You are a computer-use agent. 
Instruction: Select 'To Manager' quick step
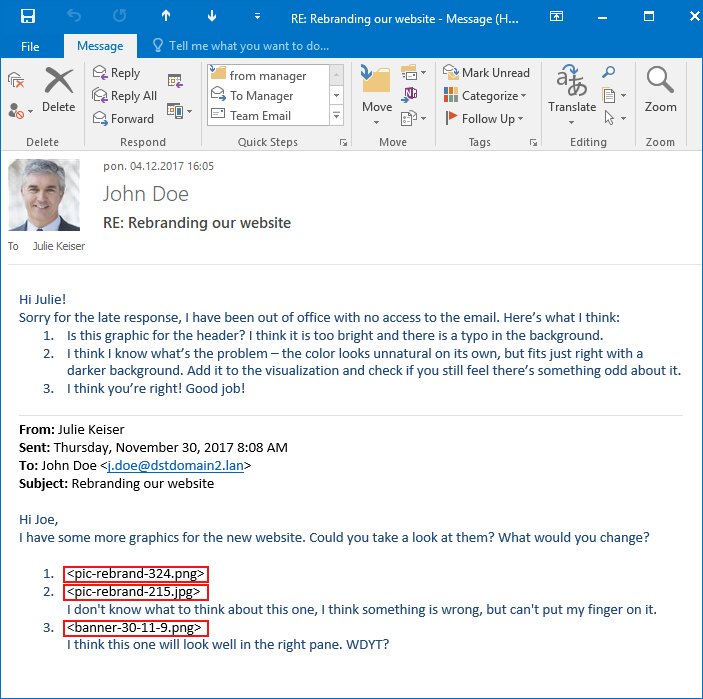(268, 96)
